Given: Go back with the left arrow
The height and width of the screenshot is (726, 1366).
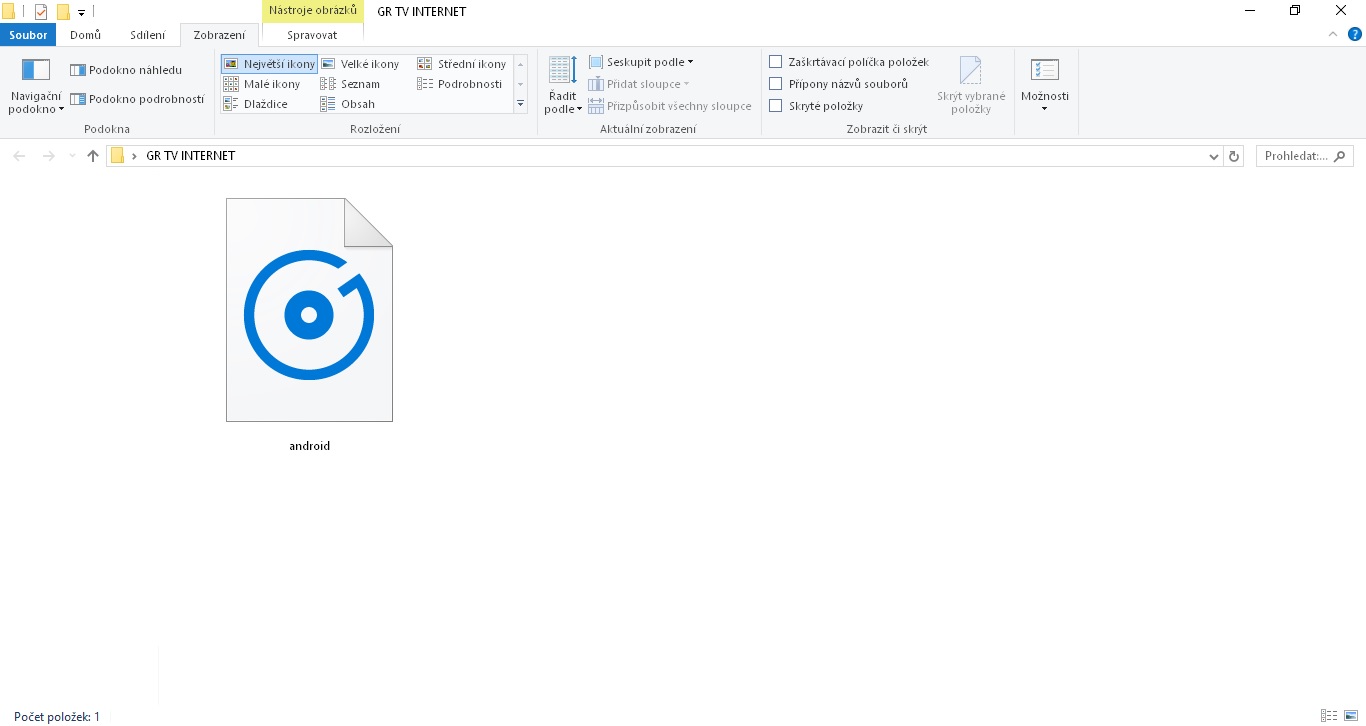Looking at the screenshot, I should click(x=19, y=156).
